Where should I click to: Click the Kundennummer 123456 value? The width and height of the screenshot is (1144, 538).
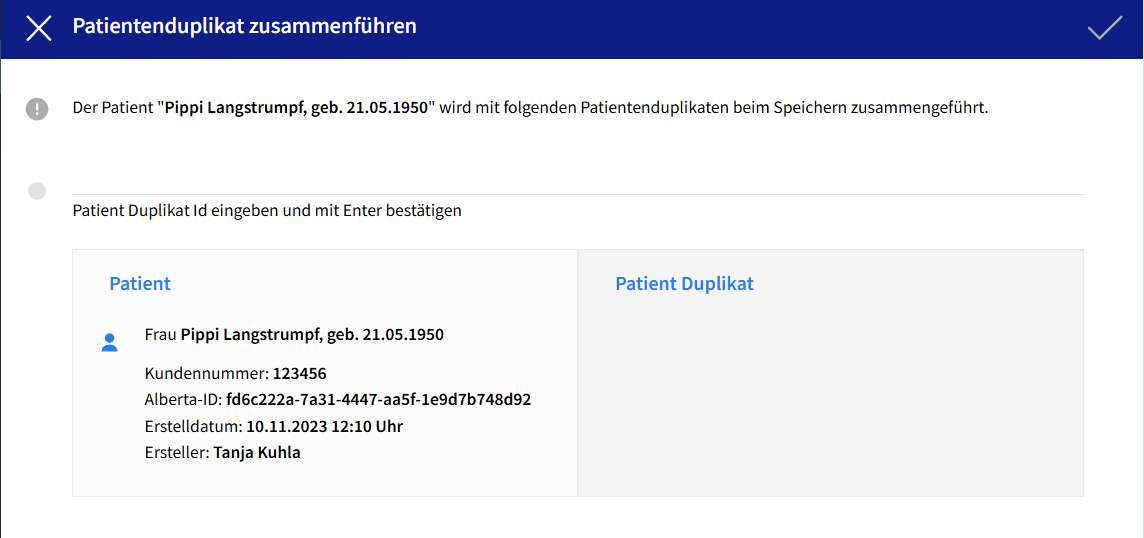click(299, 374)
